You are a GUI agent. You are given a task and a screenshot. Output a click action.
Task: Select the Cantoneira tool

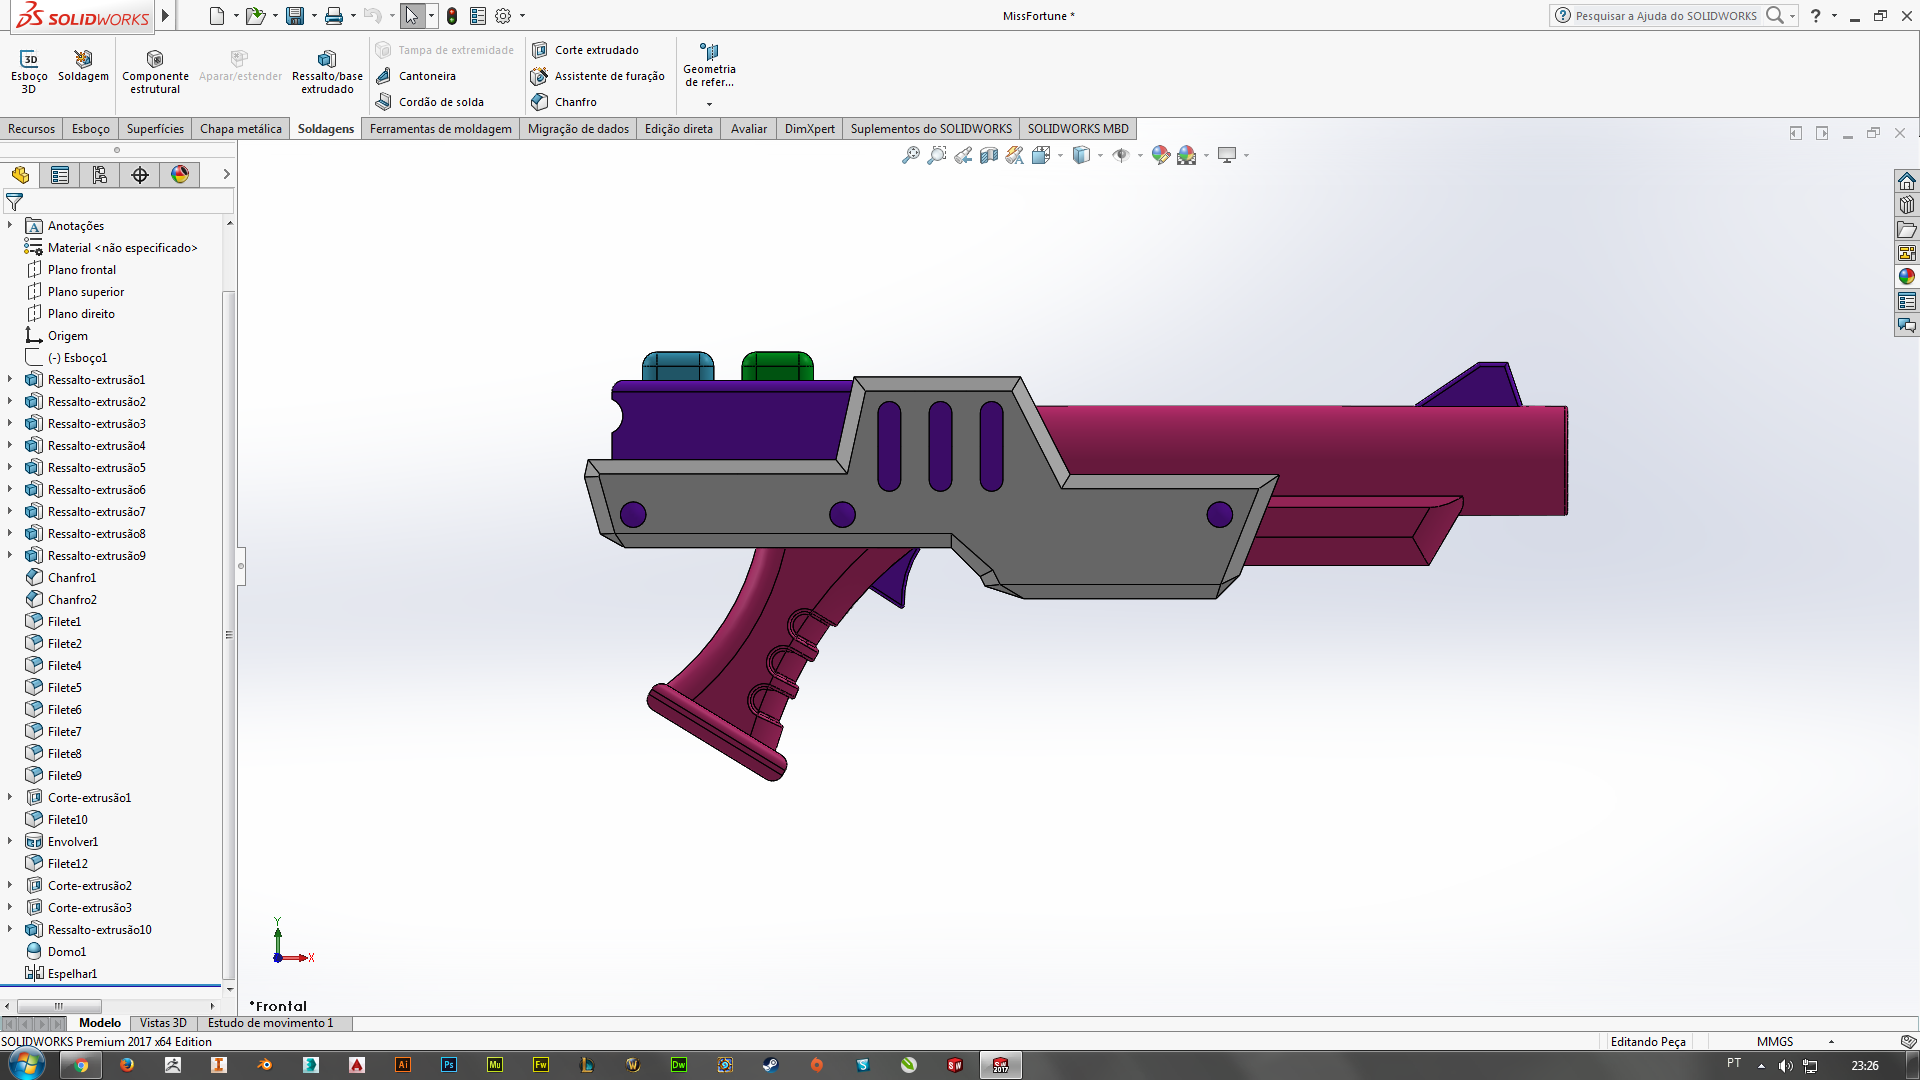tap(416, 76)
